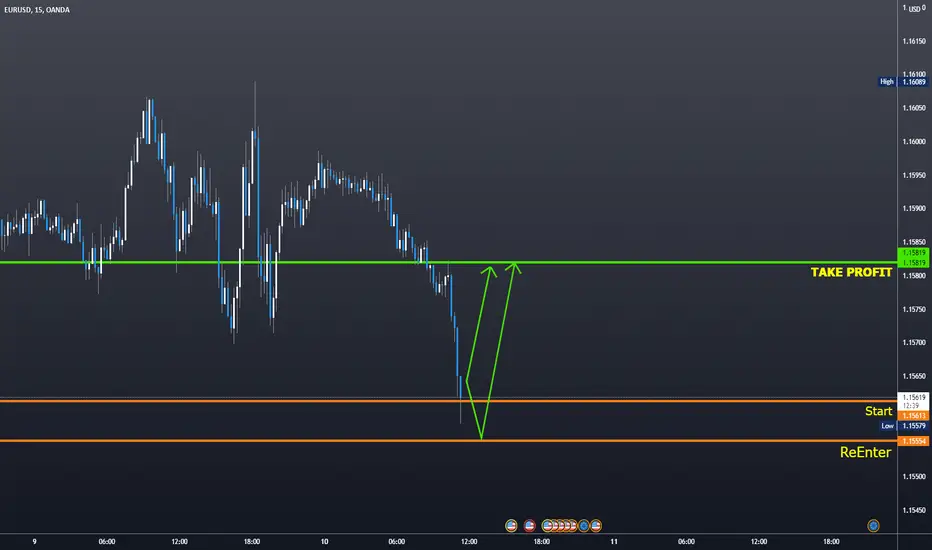Click the Low 1.15579 price label
The width and height of the screenshot is (932, 550).
(x=904, y=426)
